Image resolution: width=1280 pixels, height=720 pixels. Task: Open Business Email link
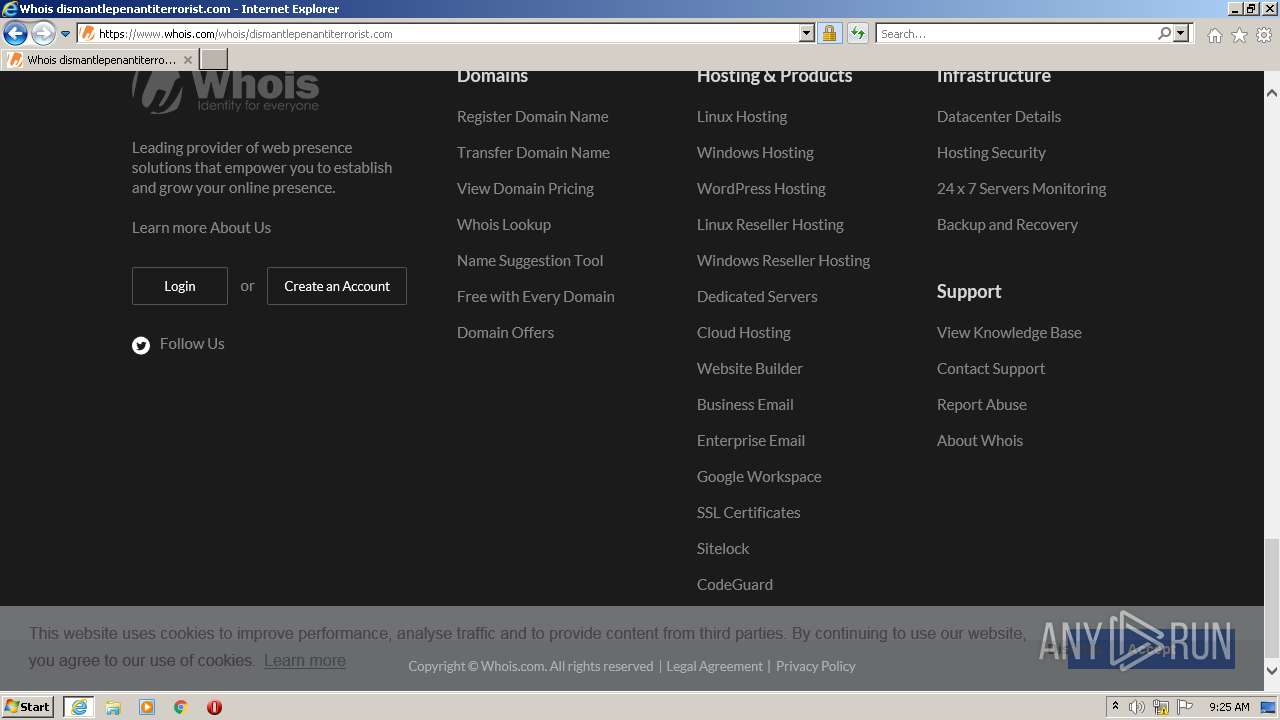(745, 405)
